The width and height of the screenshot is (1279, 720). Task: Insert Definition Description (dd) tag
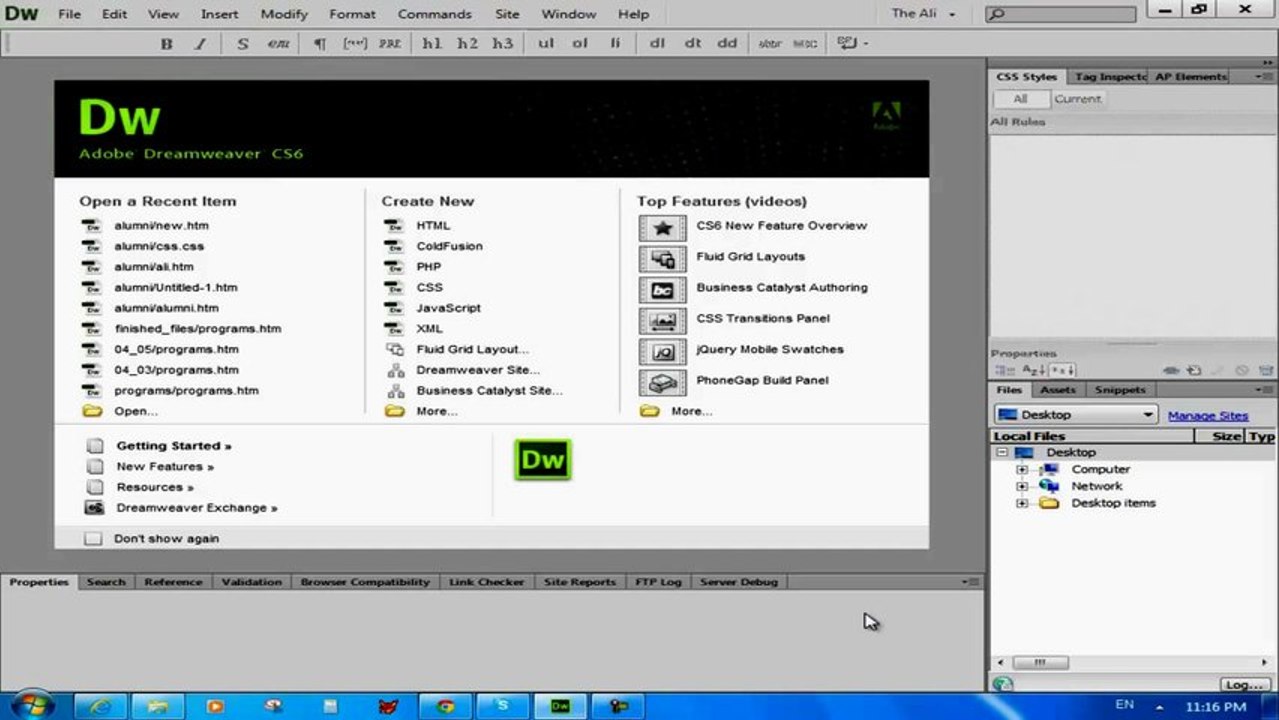tap(727, 44)
